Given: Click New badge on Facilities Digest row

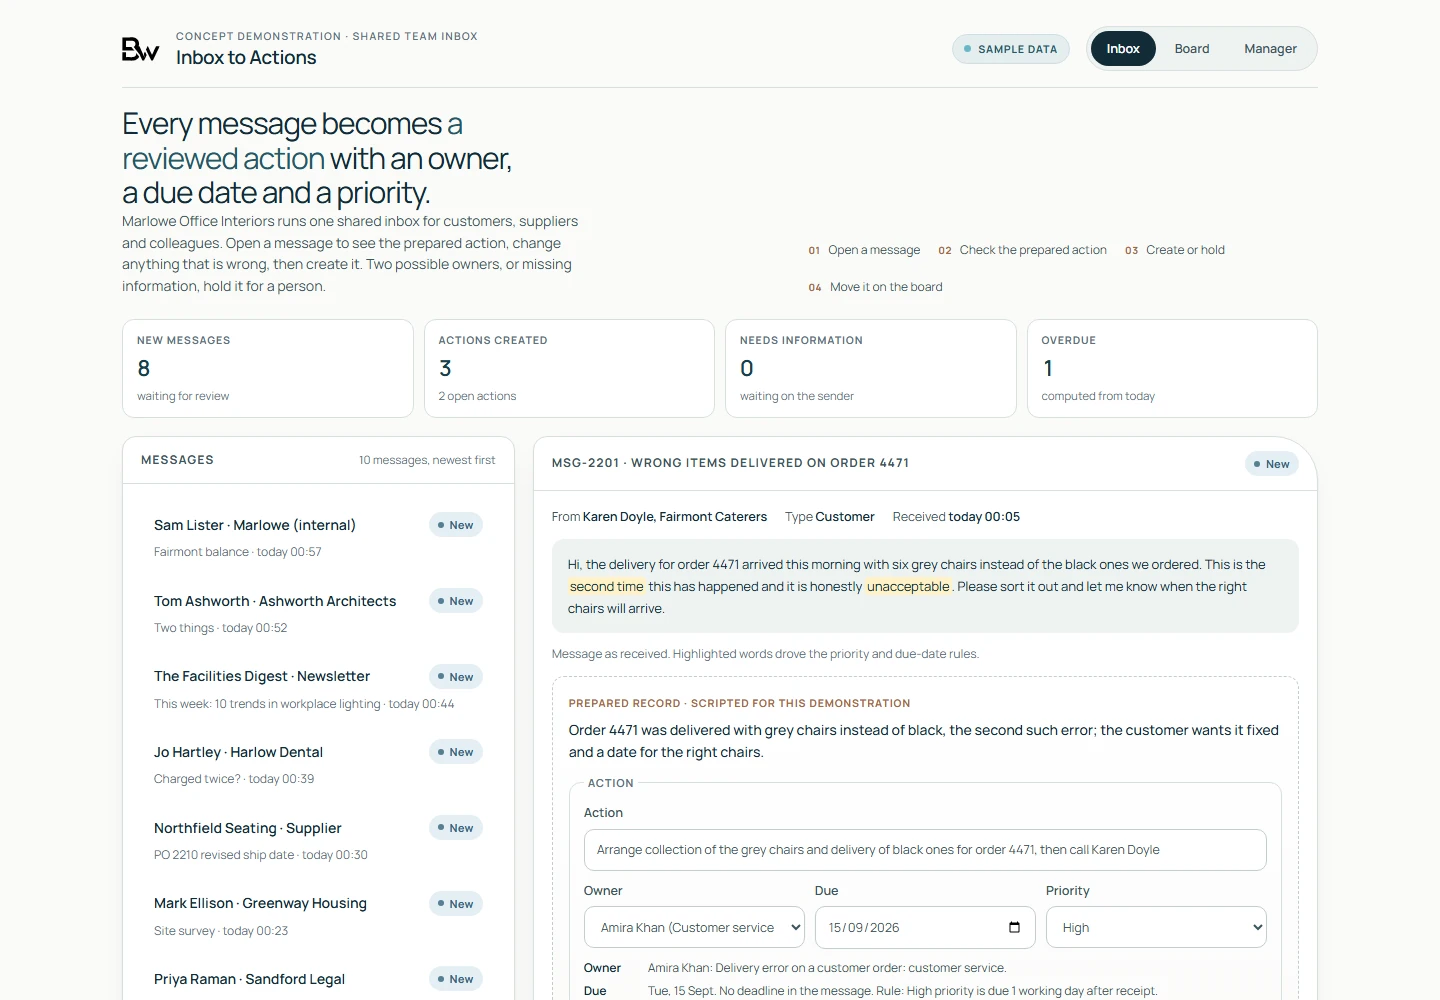Looking at the screenshot, I should tap(456, 677).
